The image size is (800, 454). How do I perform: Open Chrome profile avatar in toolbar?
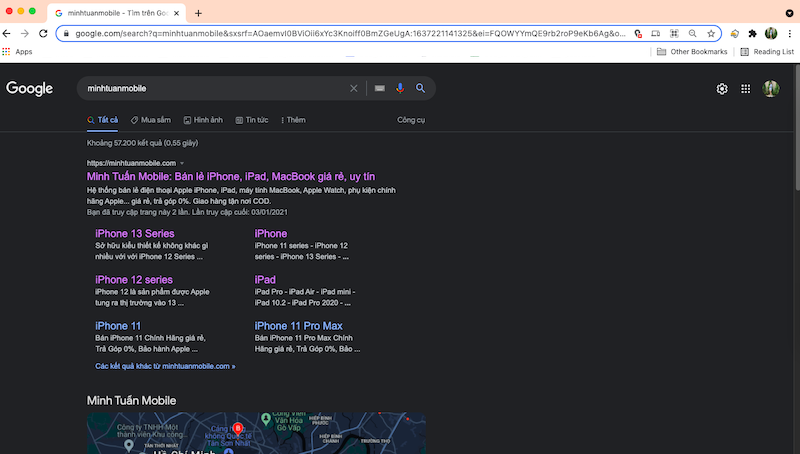coord(771,33)
